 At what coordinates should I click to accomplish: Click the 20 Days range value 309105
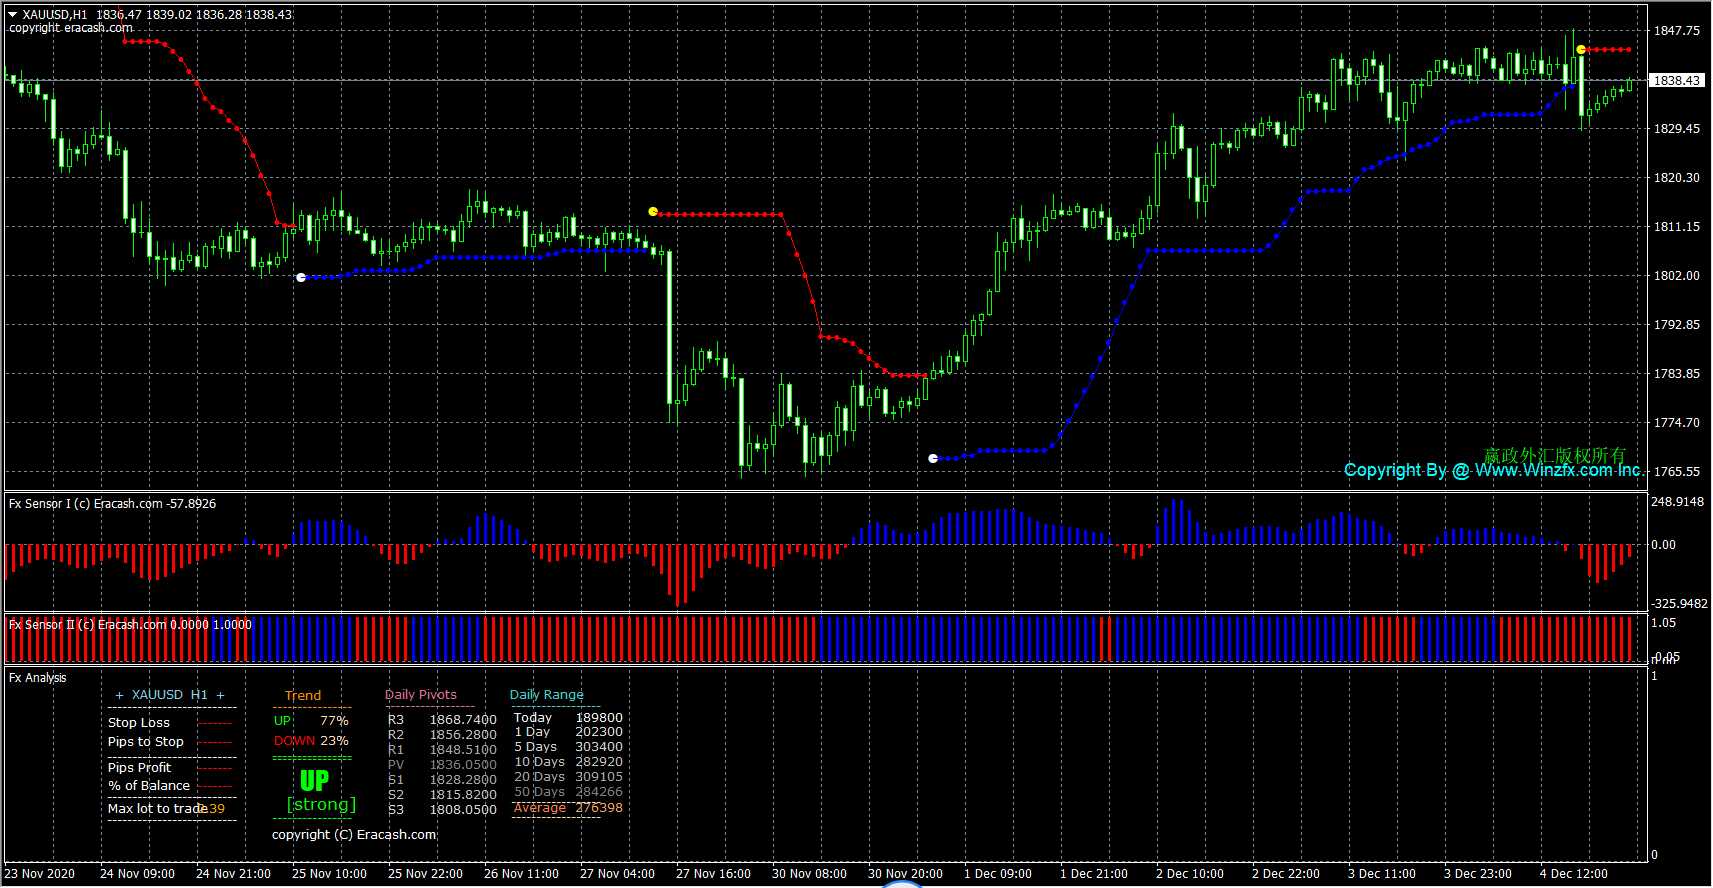[599, 776]
